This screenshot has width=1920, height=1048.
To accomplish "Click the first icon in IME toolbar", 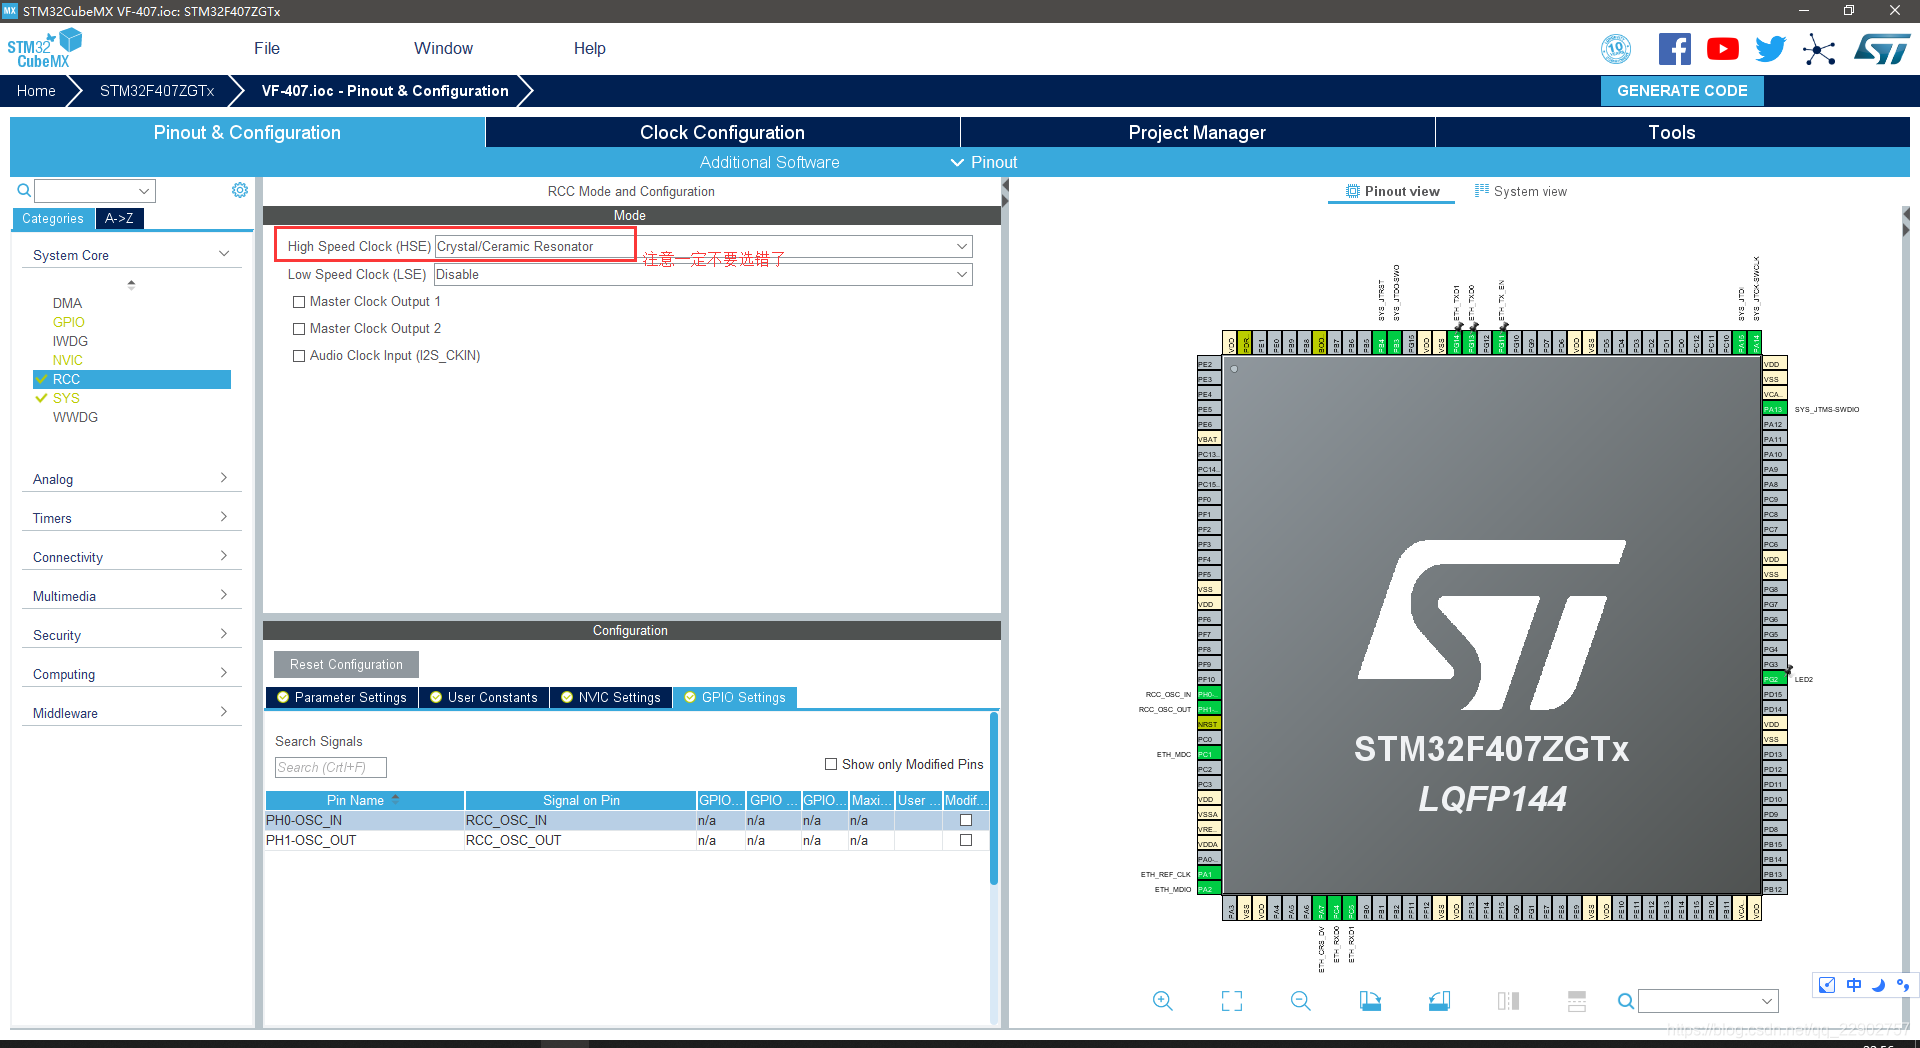I will click(x=1827, y=985).
